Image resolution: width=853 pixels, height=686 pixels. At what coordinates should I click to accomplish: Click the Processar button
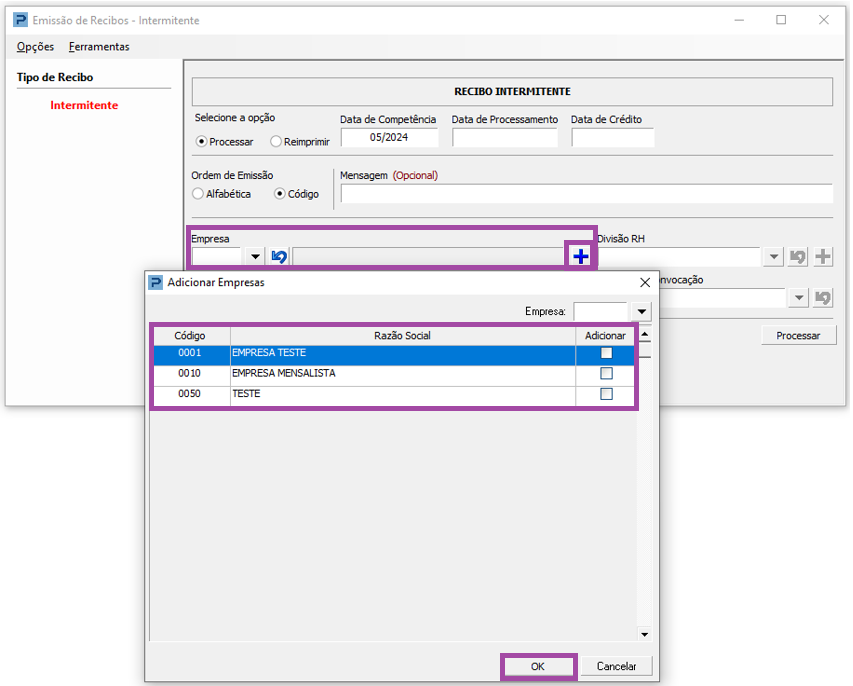(x=798, y=336)
